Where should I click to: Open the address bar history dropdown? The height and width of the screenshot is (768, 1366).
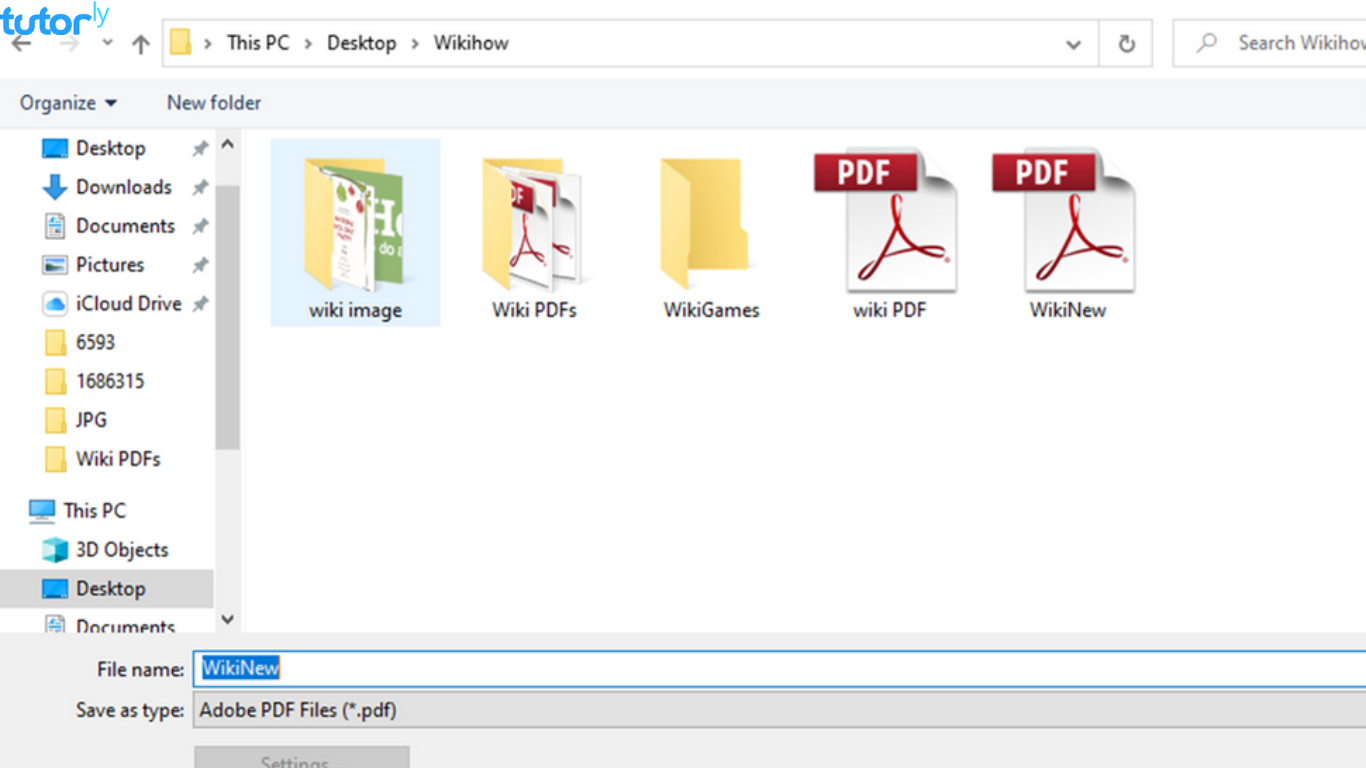point(1073,43)
